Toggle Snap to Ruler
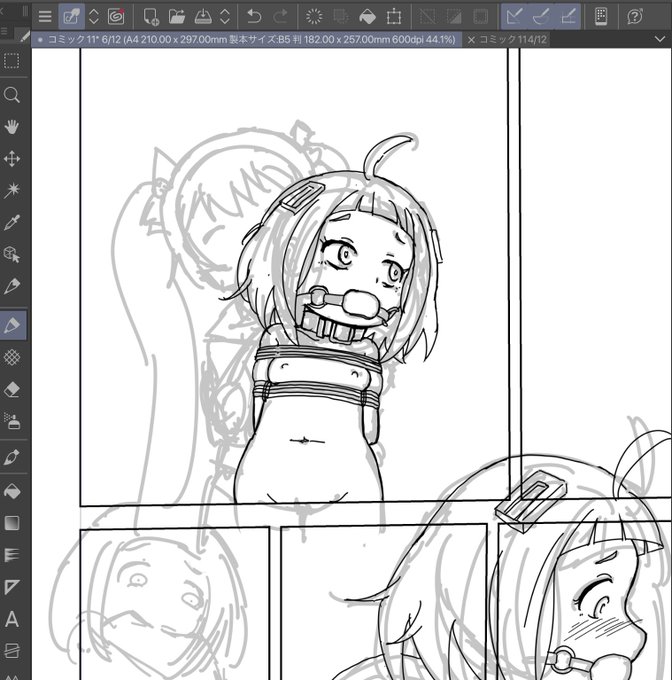 click(514, 16)
